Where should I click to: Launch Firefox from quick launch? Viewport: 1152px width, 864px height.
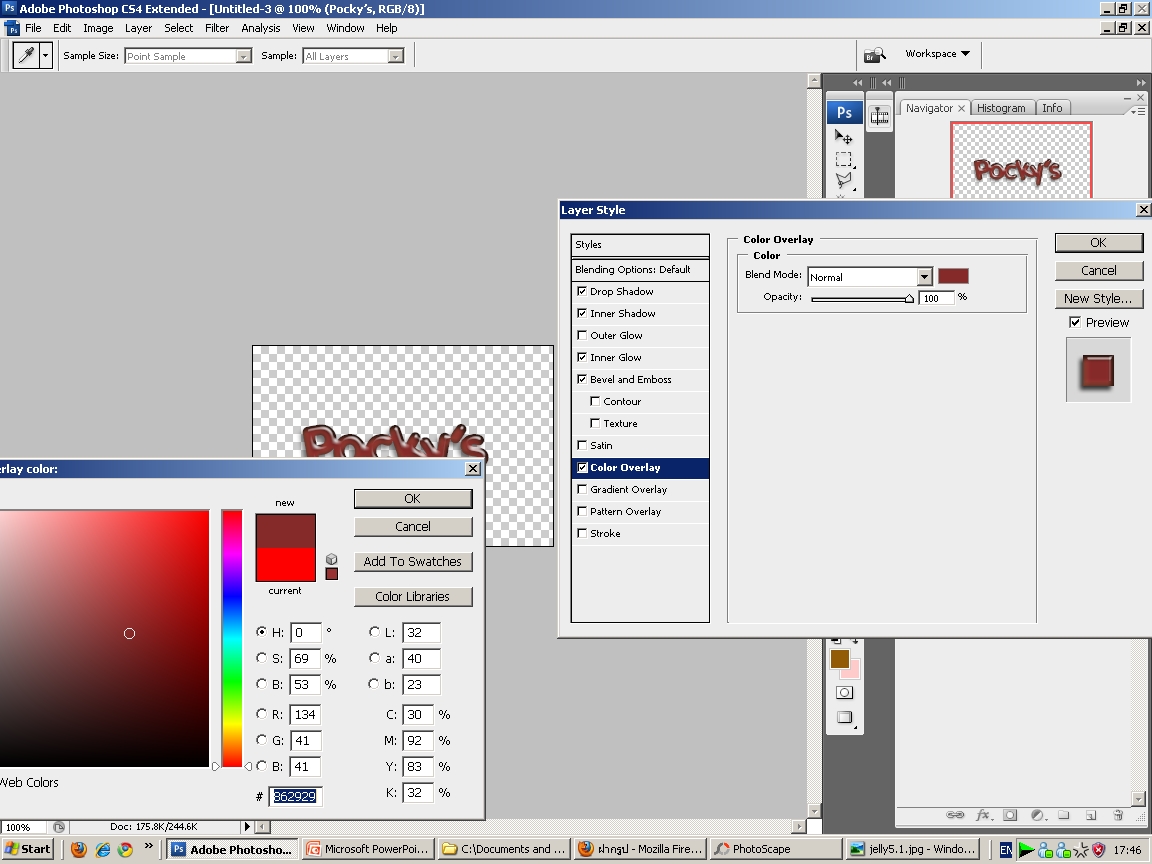coord(79,849)
